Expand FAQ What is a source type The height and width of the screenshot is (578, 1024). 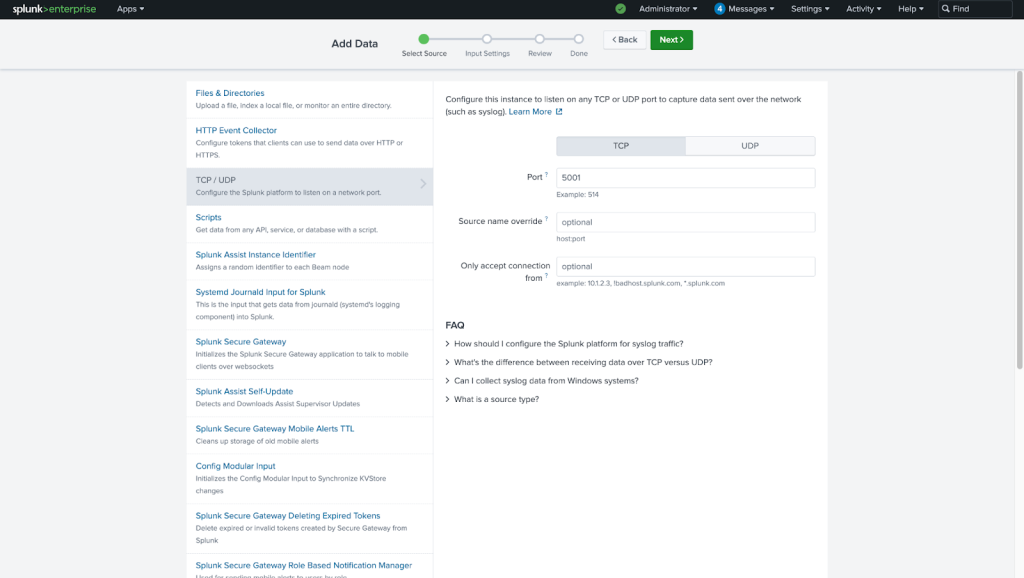[x=492, y=399]
